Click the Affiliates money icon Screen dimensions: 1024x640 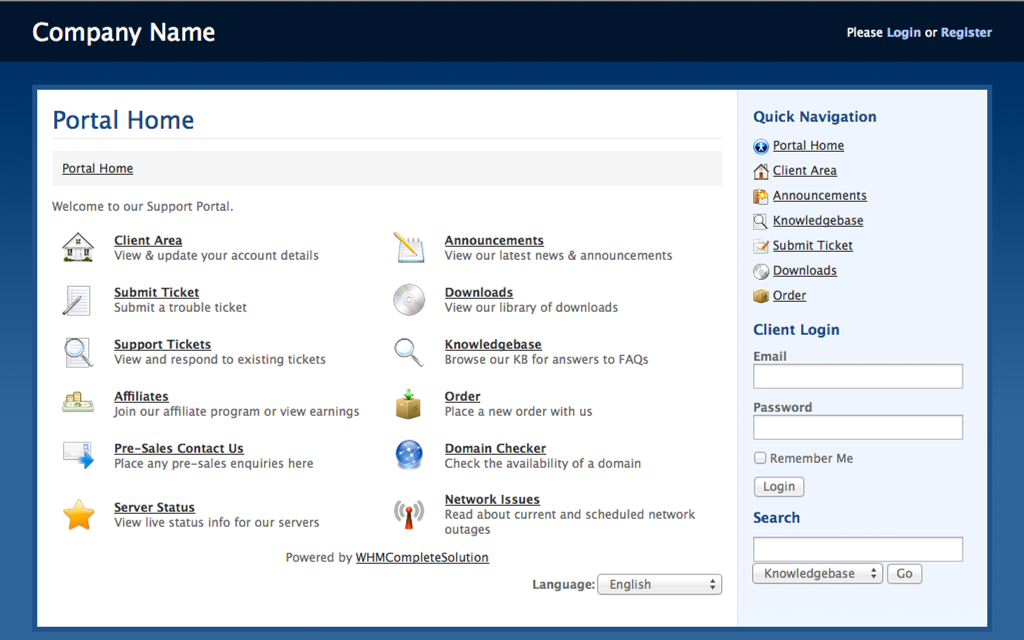pos(78,403)
